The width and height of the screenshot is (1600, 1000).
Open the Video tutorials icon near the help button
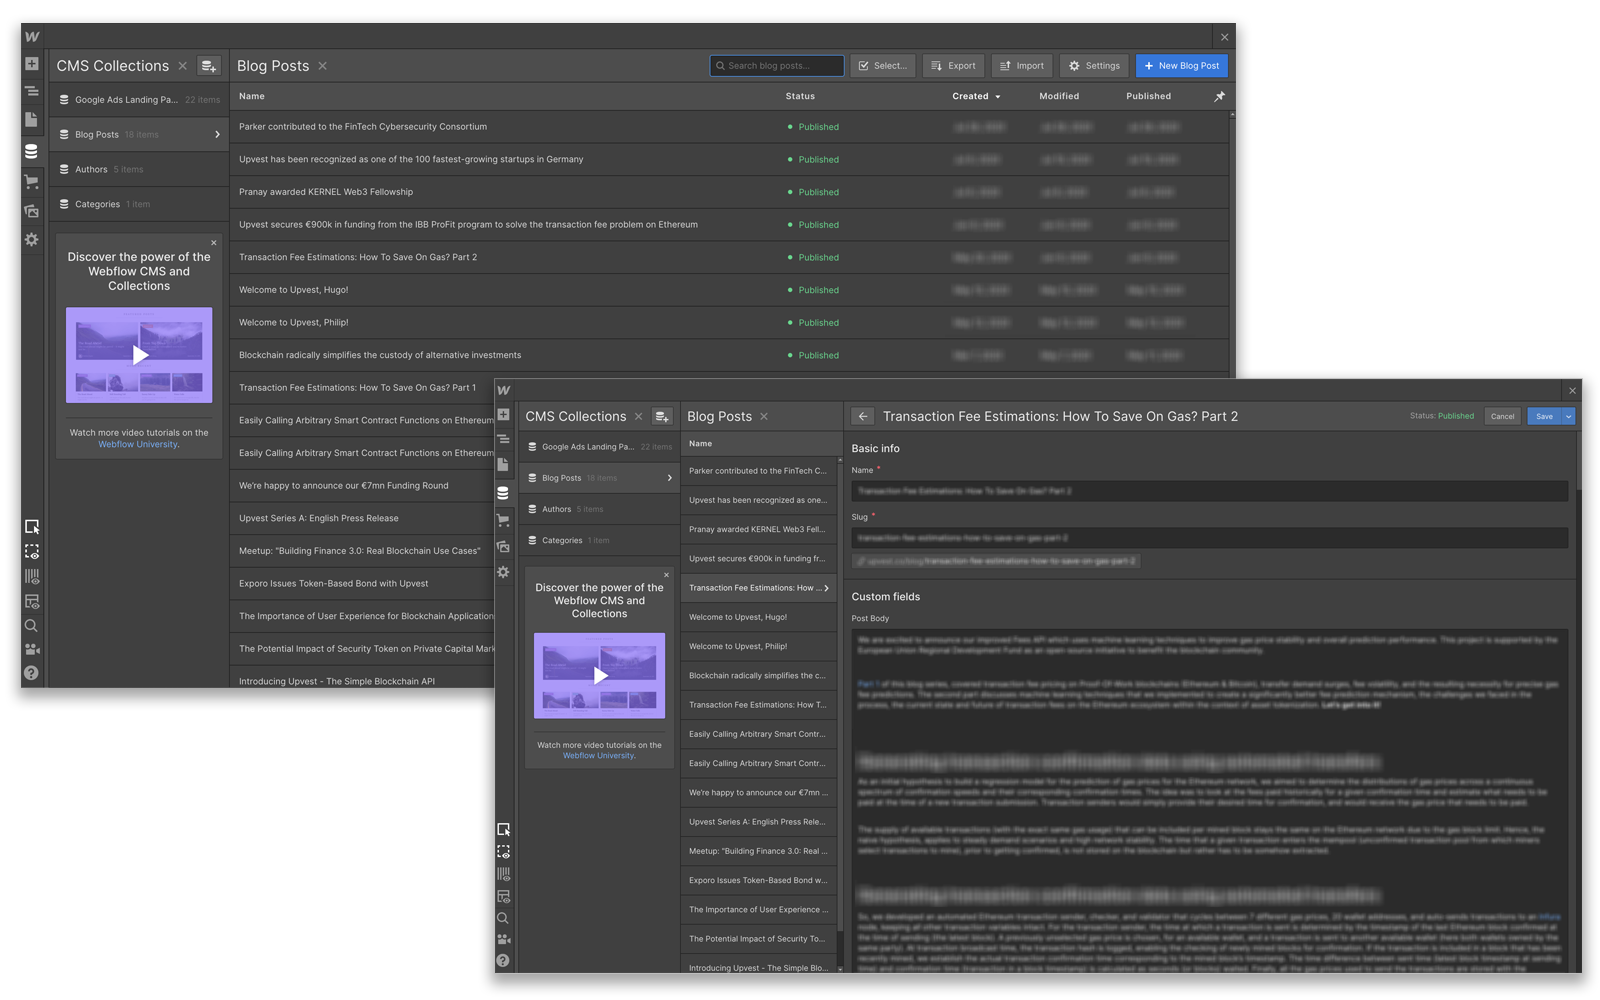pos(31,649)
